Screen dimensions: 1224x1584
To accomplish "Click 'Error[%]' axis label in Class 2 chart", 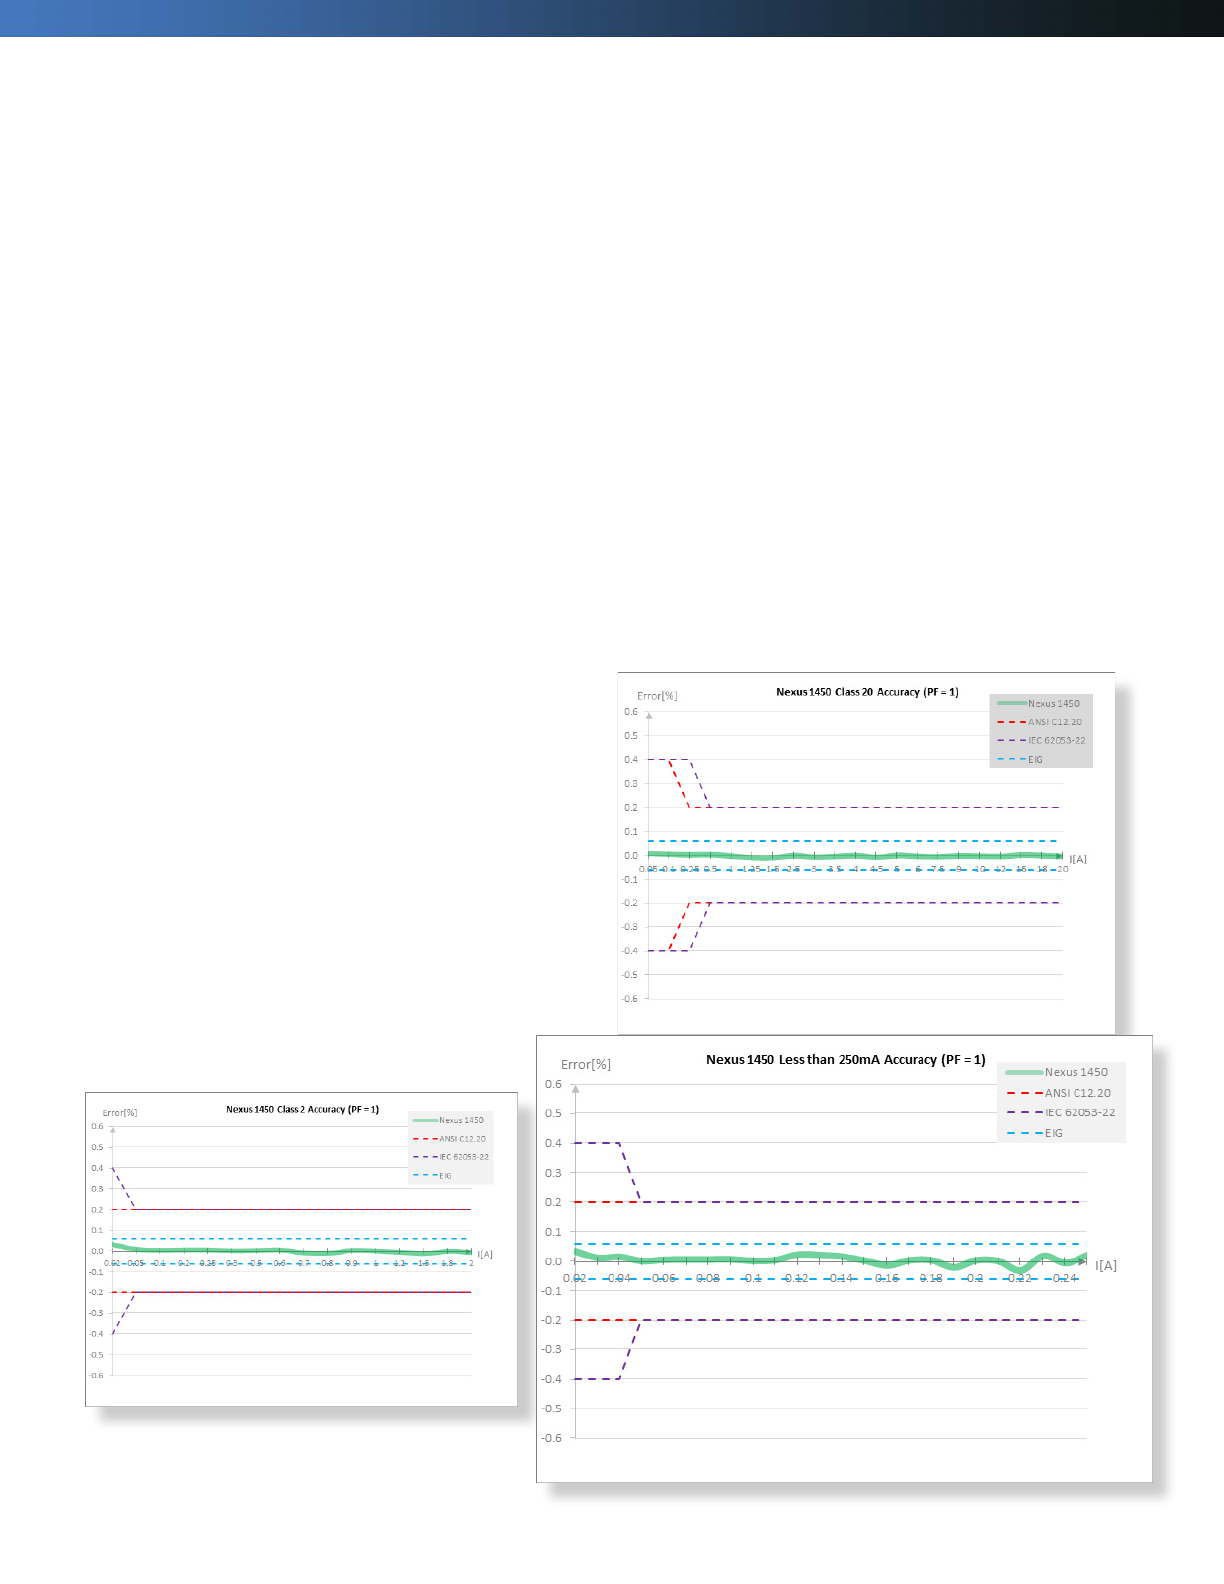I will [x=120, y=1113].
